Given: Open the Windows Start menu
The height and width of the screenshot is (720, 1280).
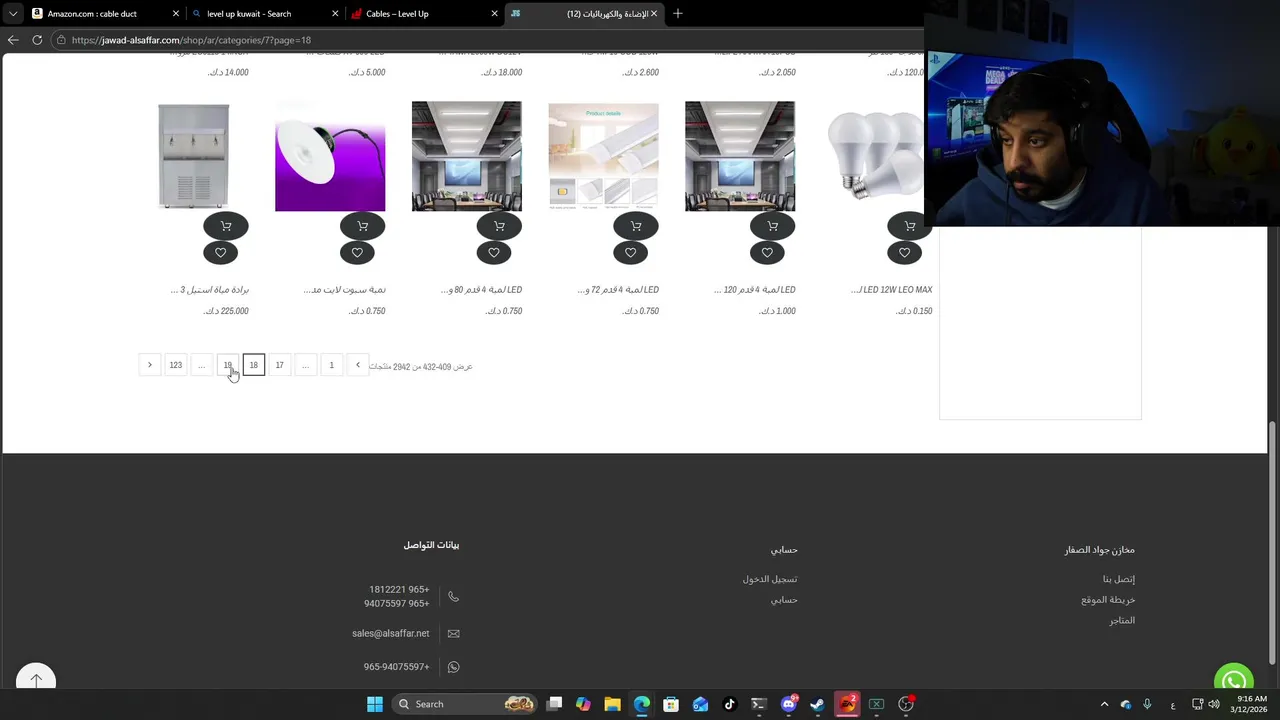Looking at the screenshot, I should 375,704.
